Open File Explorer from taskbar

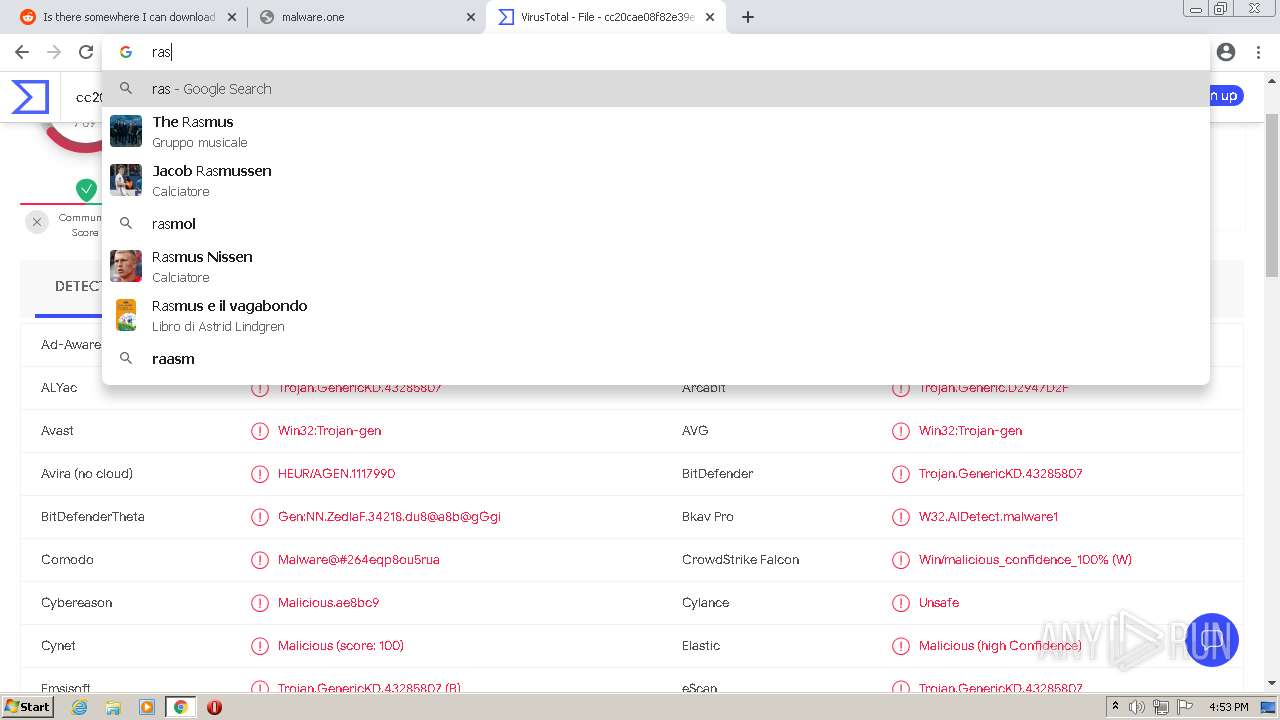pyautogui.click(x=113, y=707)
